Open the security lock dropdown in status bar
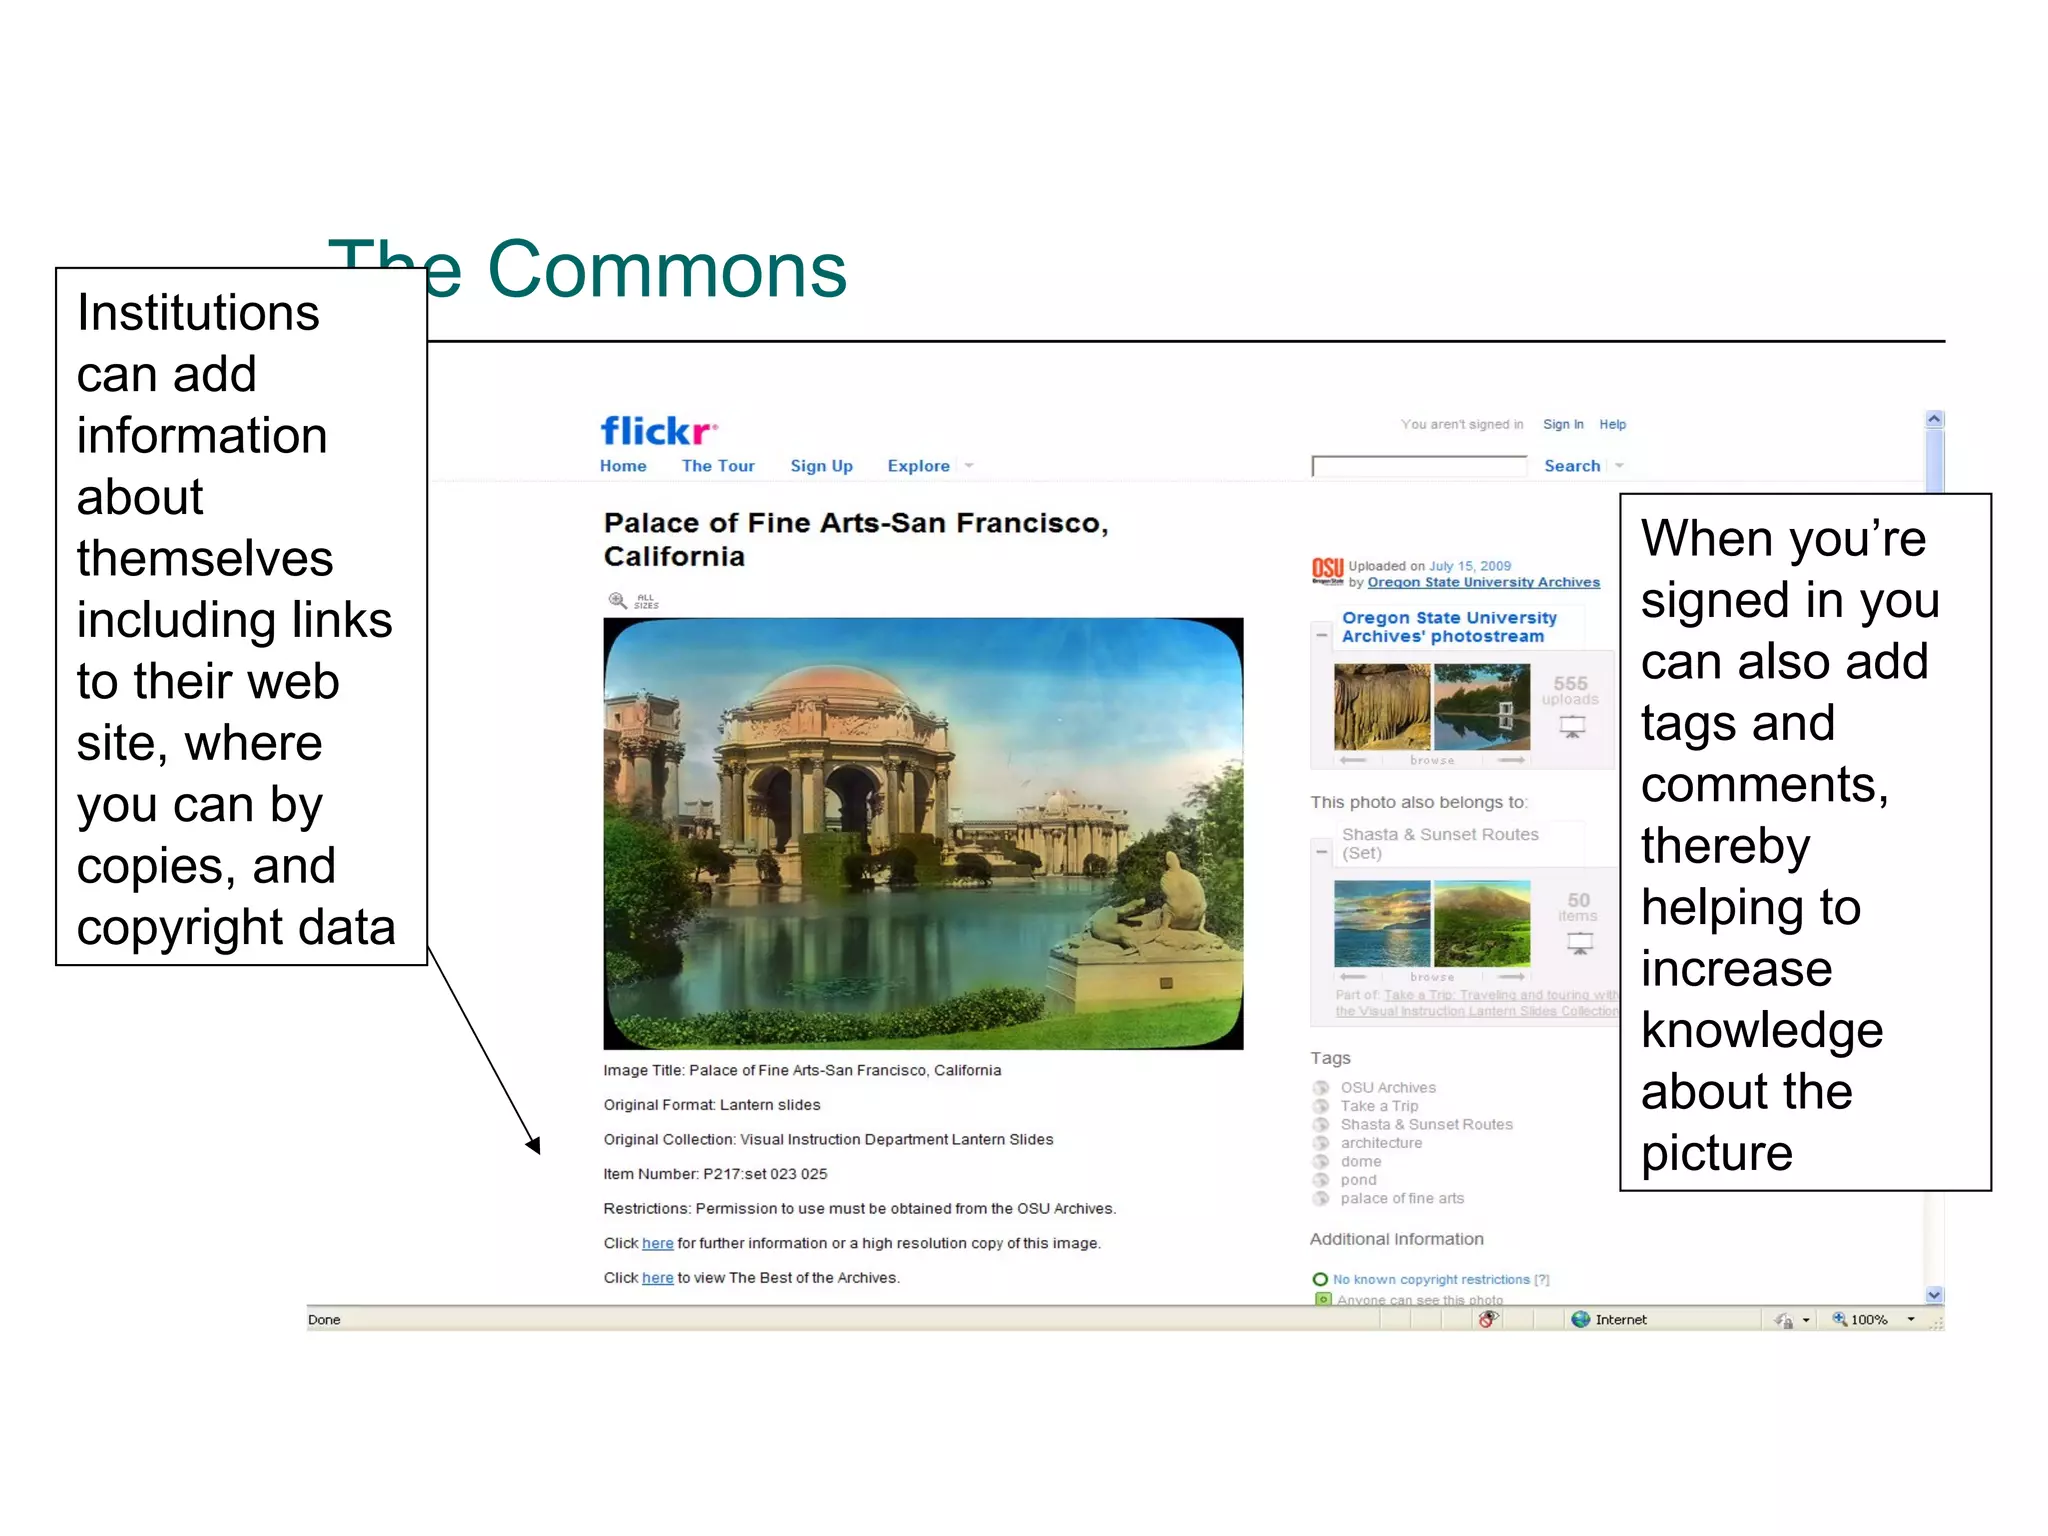 (1806, 1320)
